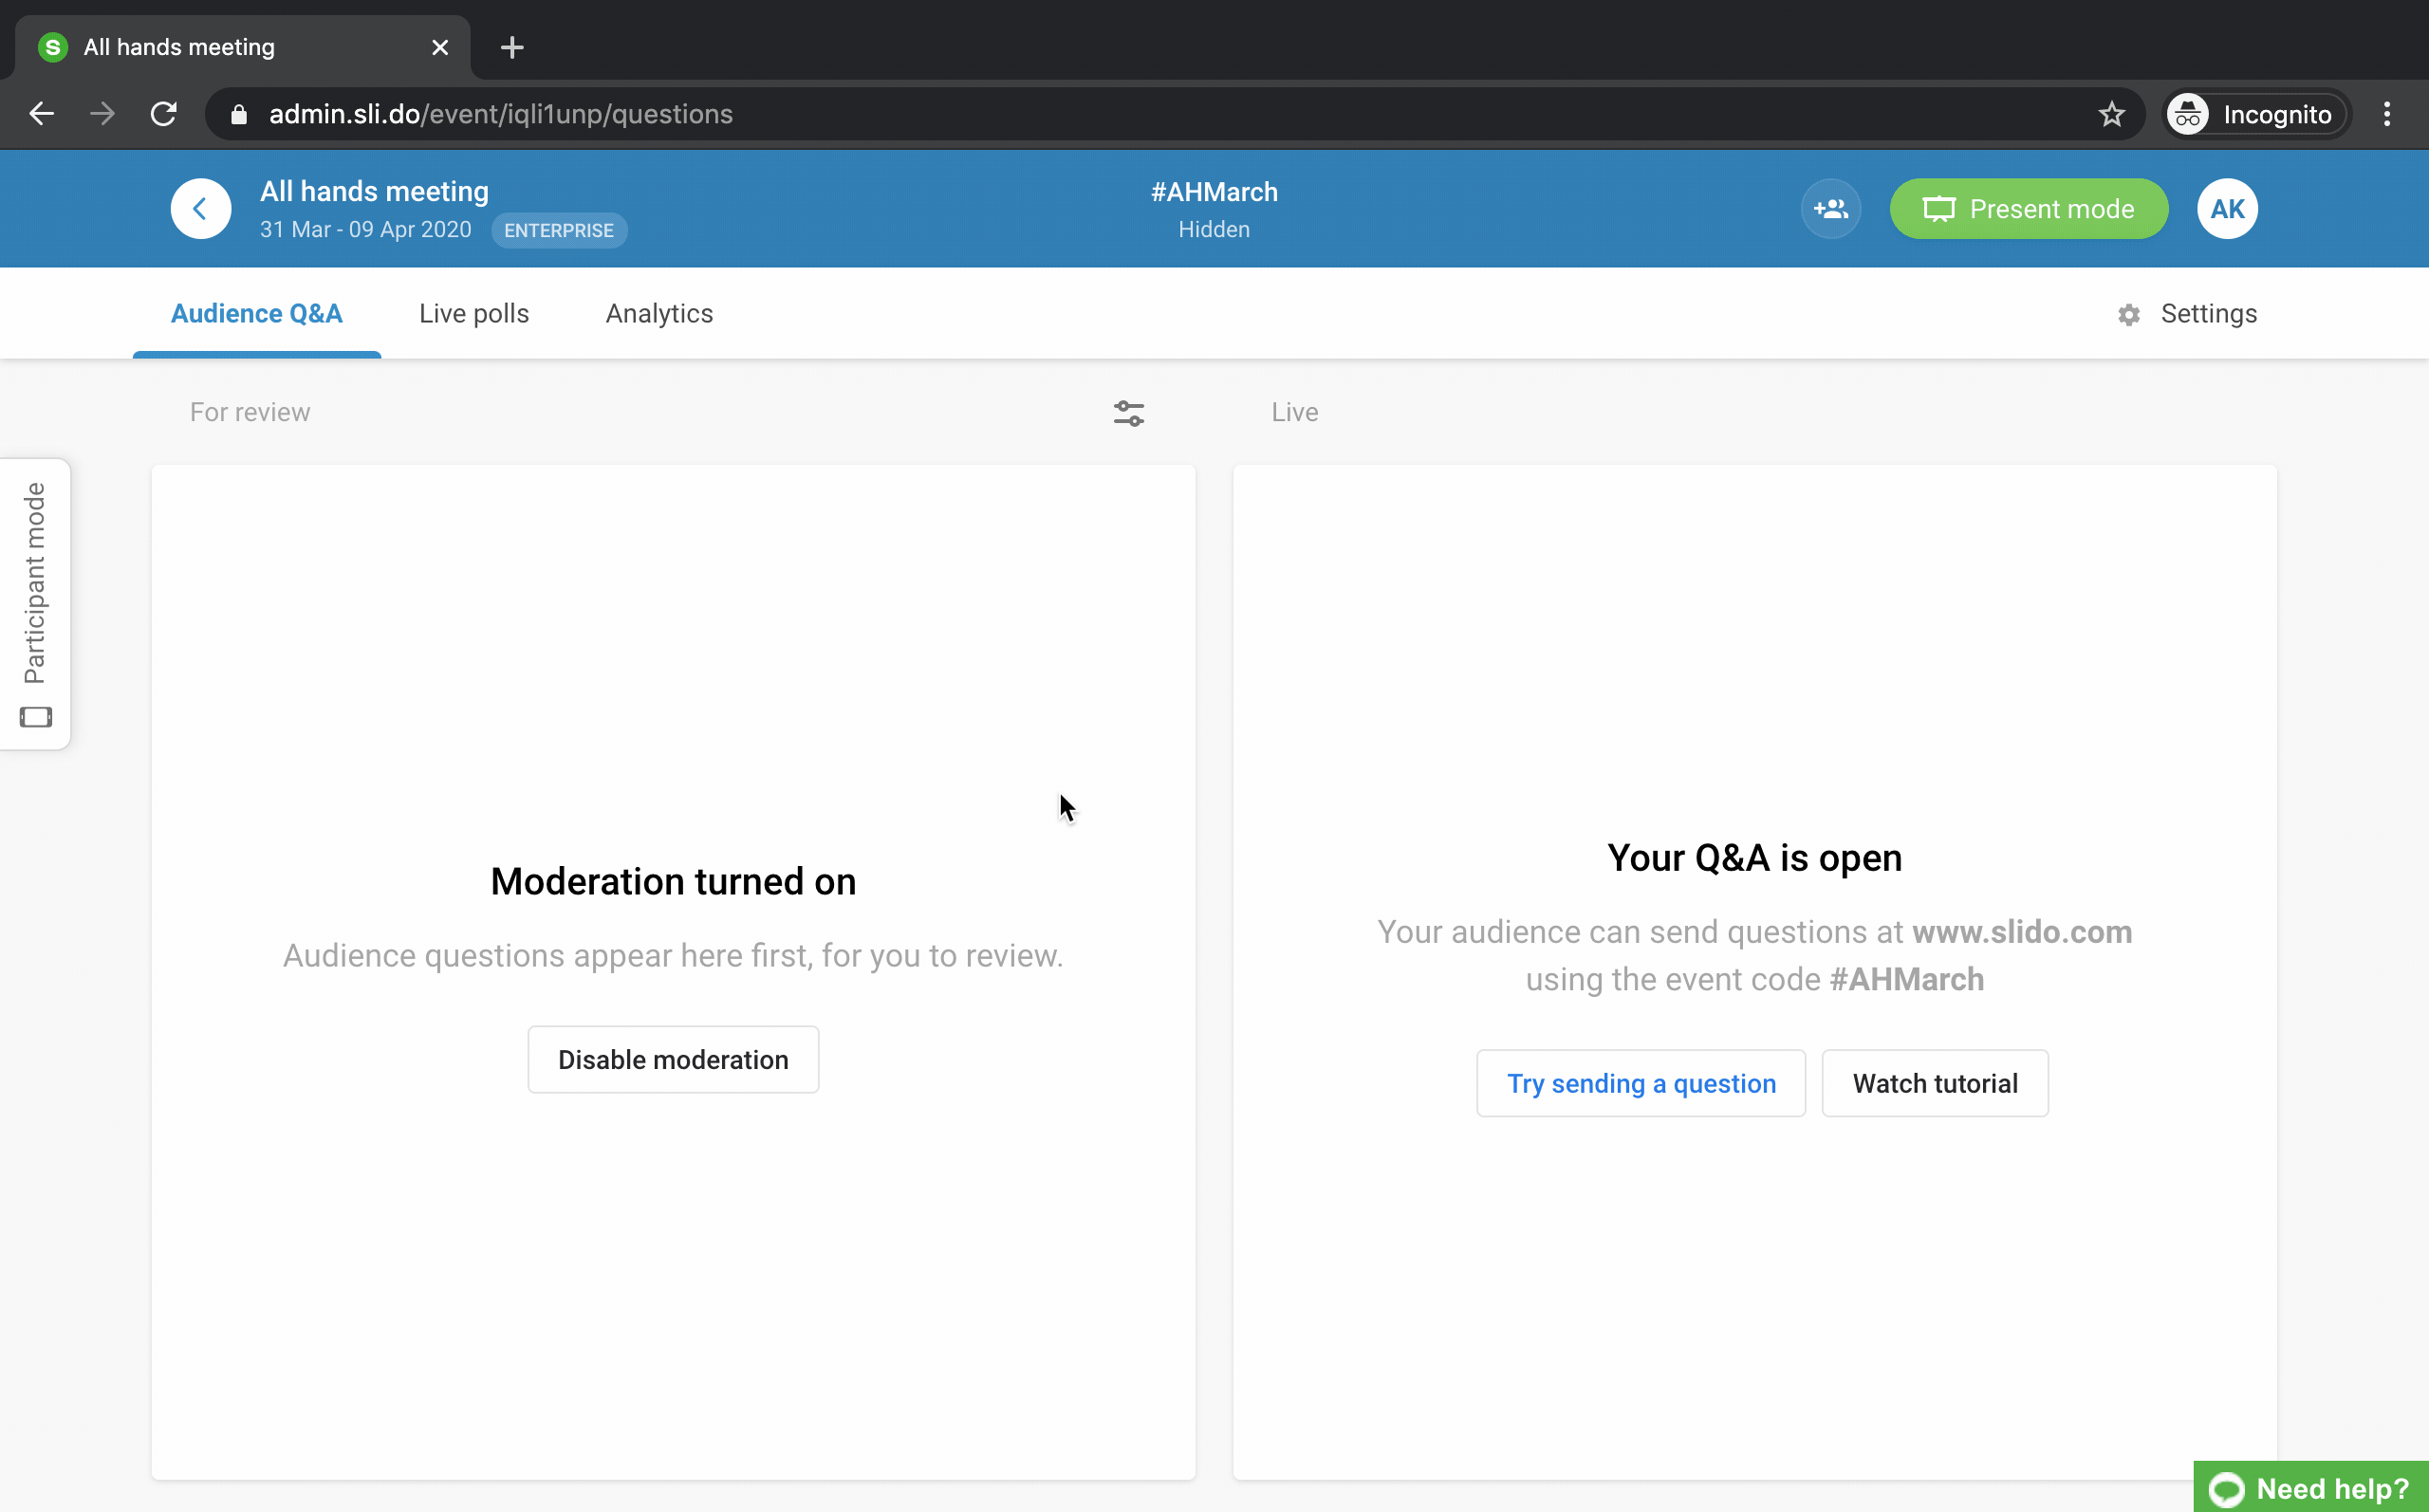
Task: Bookmark this page with the star icon
Action: [2110, 114]
